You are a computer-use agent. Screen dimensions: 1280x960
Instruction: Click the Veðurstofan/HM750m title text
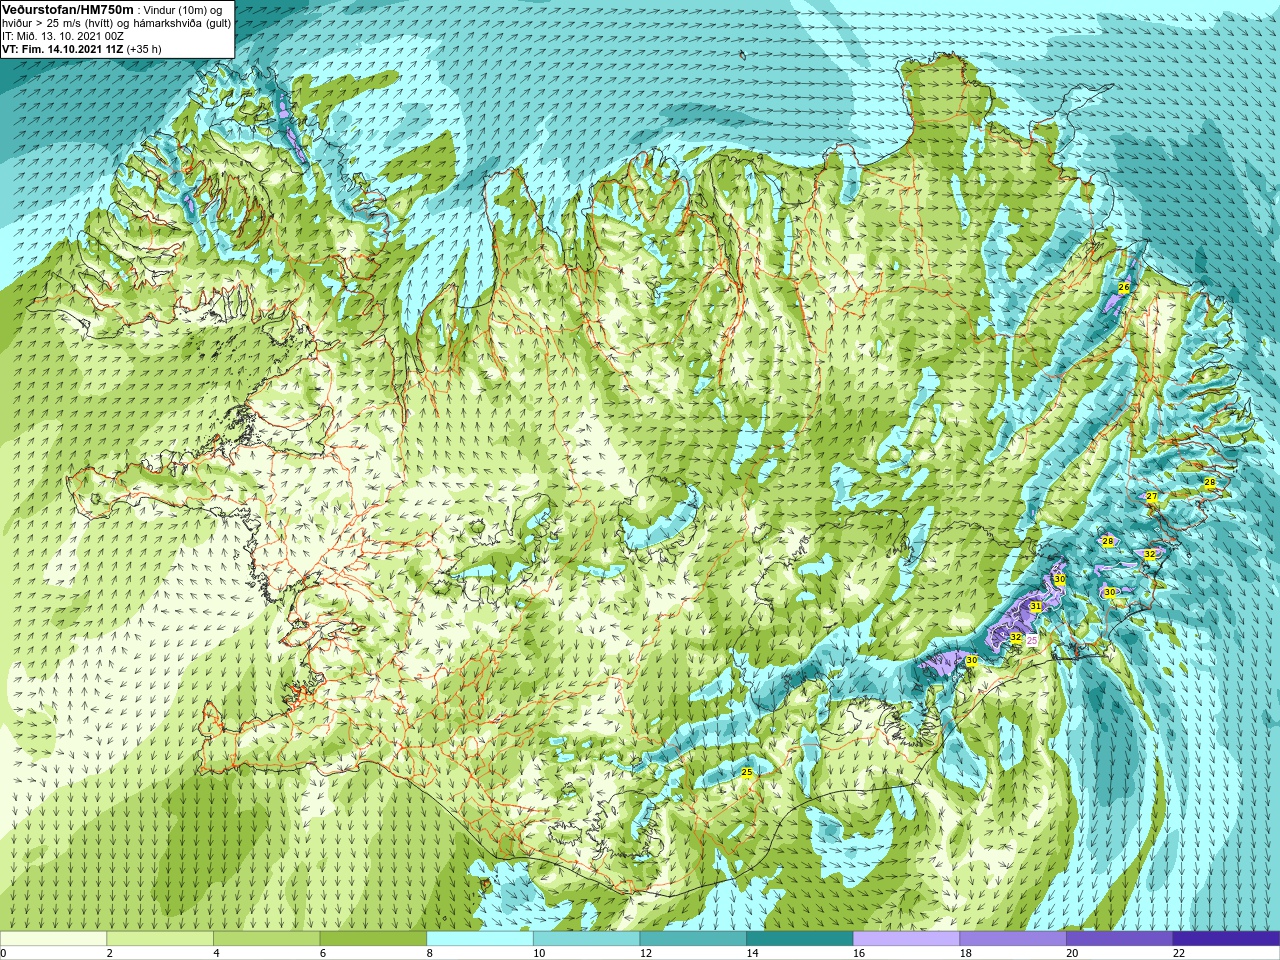(67, 9)
